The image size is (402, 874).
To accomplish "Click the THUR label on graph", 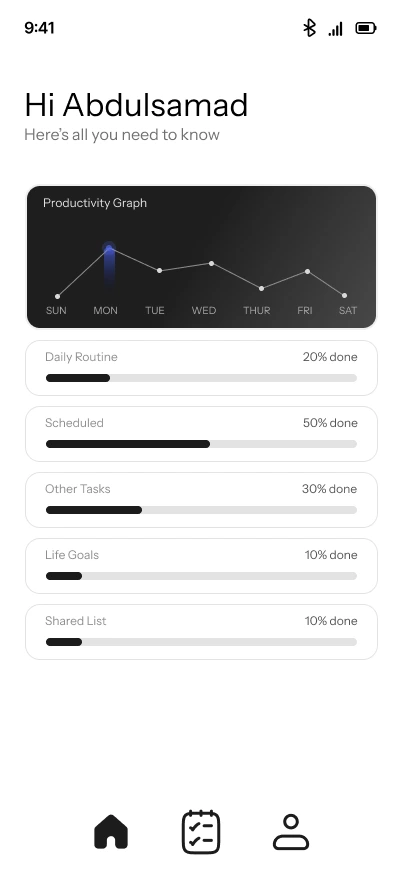I will click(256, 310).
